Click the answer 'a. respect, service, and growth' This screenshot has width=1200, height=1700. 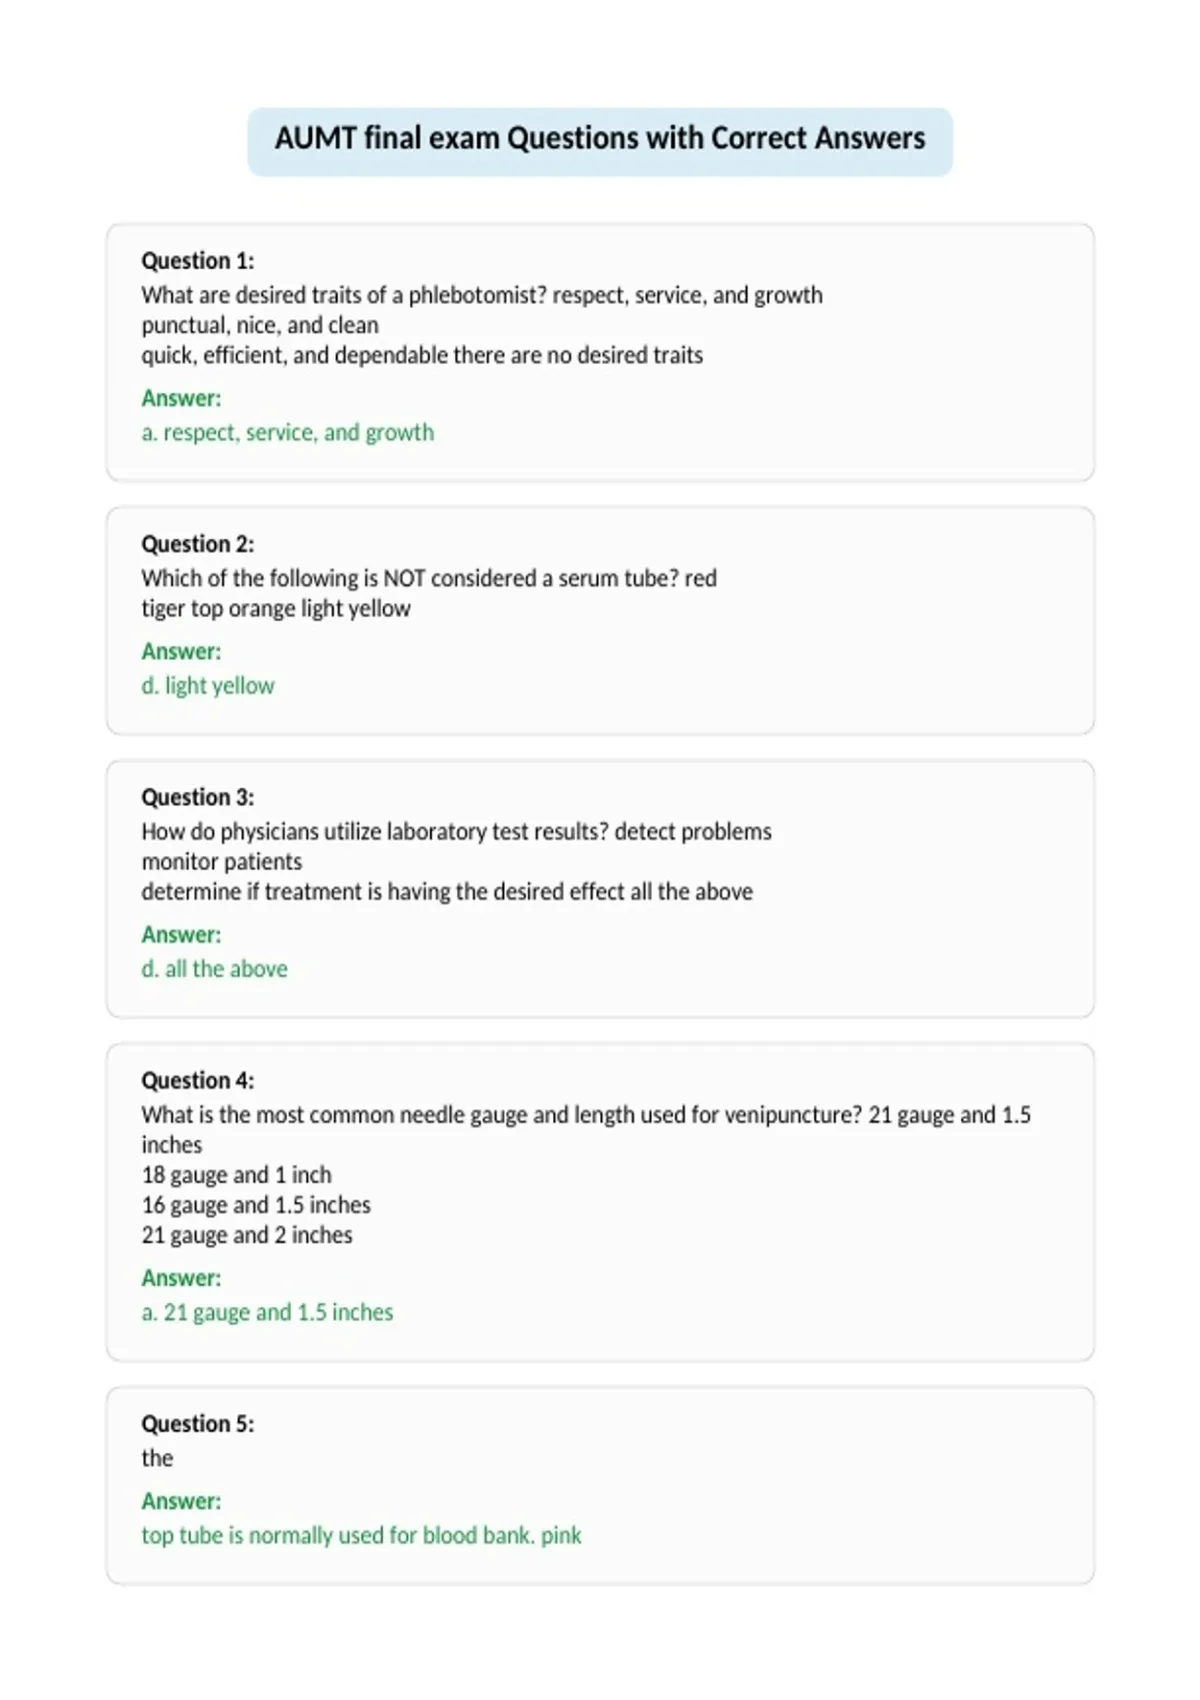288,433
